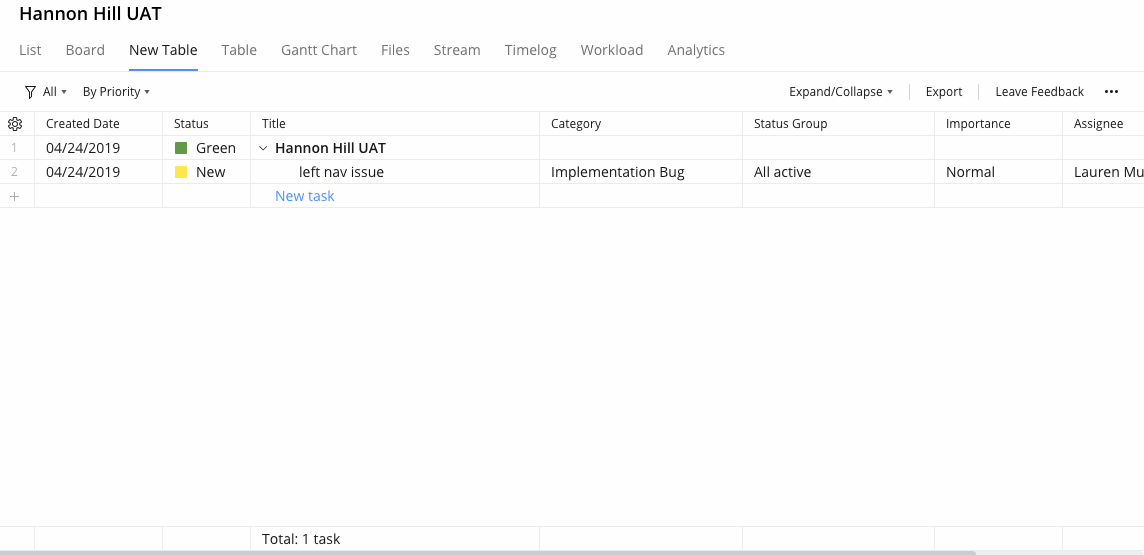Click the Green status text in row 1

pyautogui.click(x=216, y=148)
